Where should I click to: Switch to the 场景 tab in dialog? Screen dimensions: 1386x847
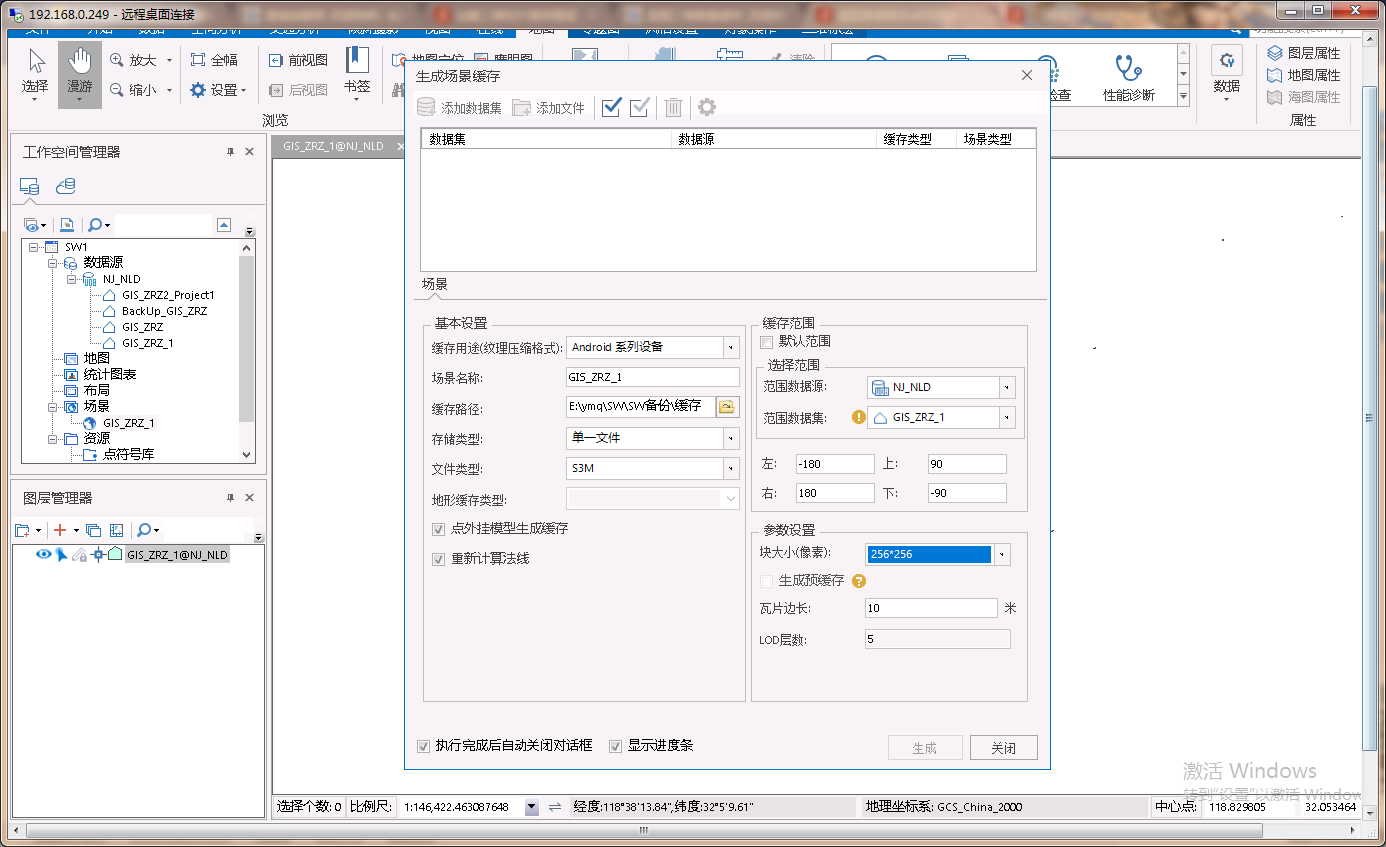(435, 284)
